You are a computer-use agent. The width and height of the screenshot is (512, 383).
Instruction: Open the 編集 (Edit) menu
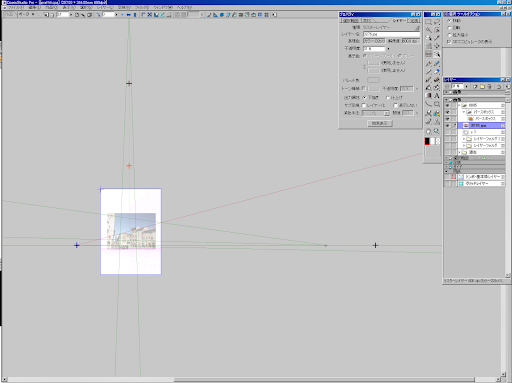coord(34,7)
